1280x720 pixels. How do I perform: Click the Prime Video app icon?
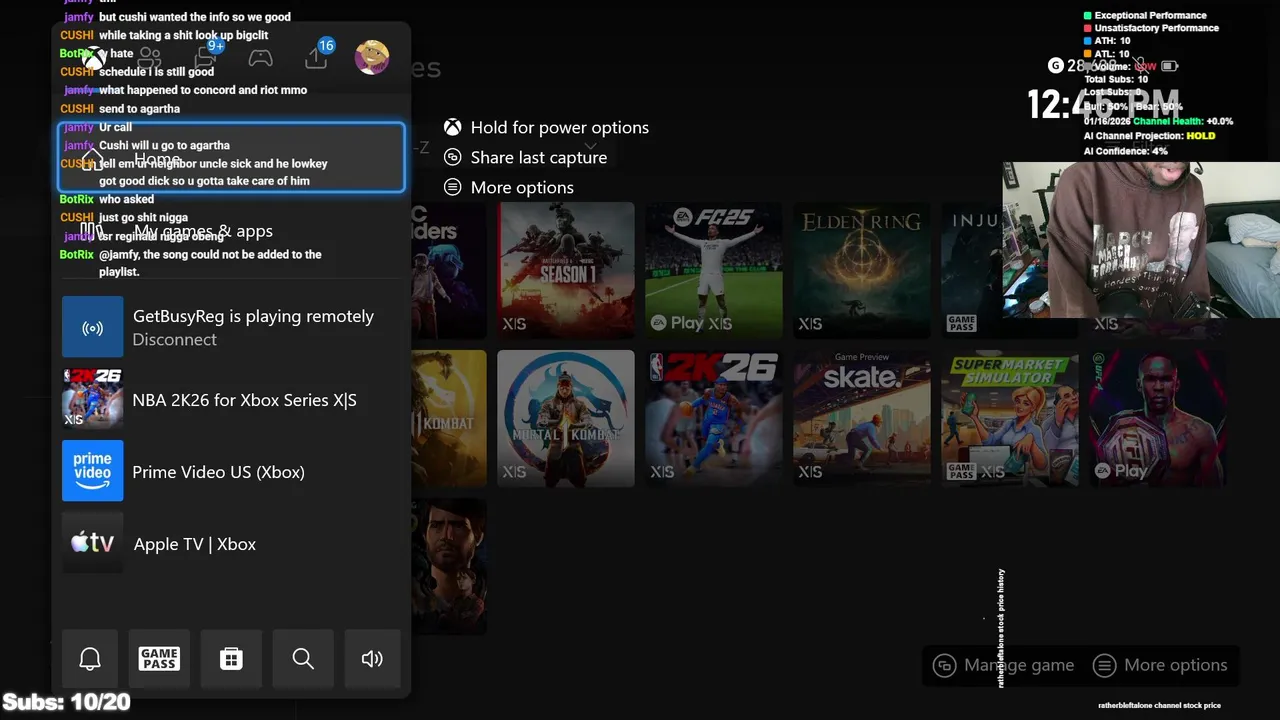click(x=93, y=471)
